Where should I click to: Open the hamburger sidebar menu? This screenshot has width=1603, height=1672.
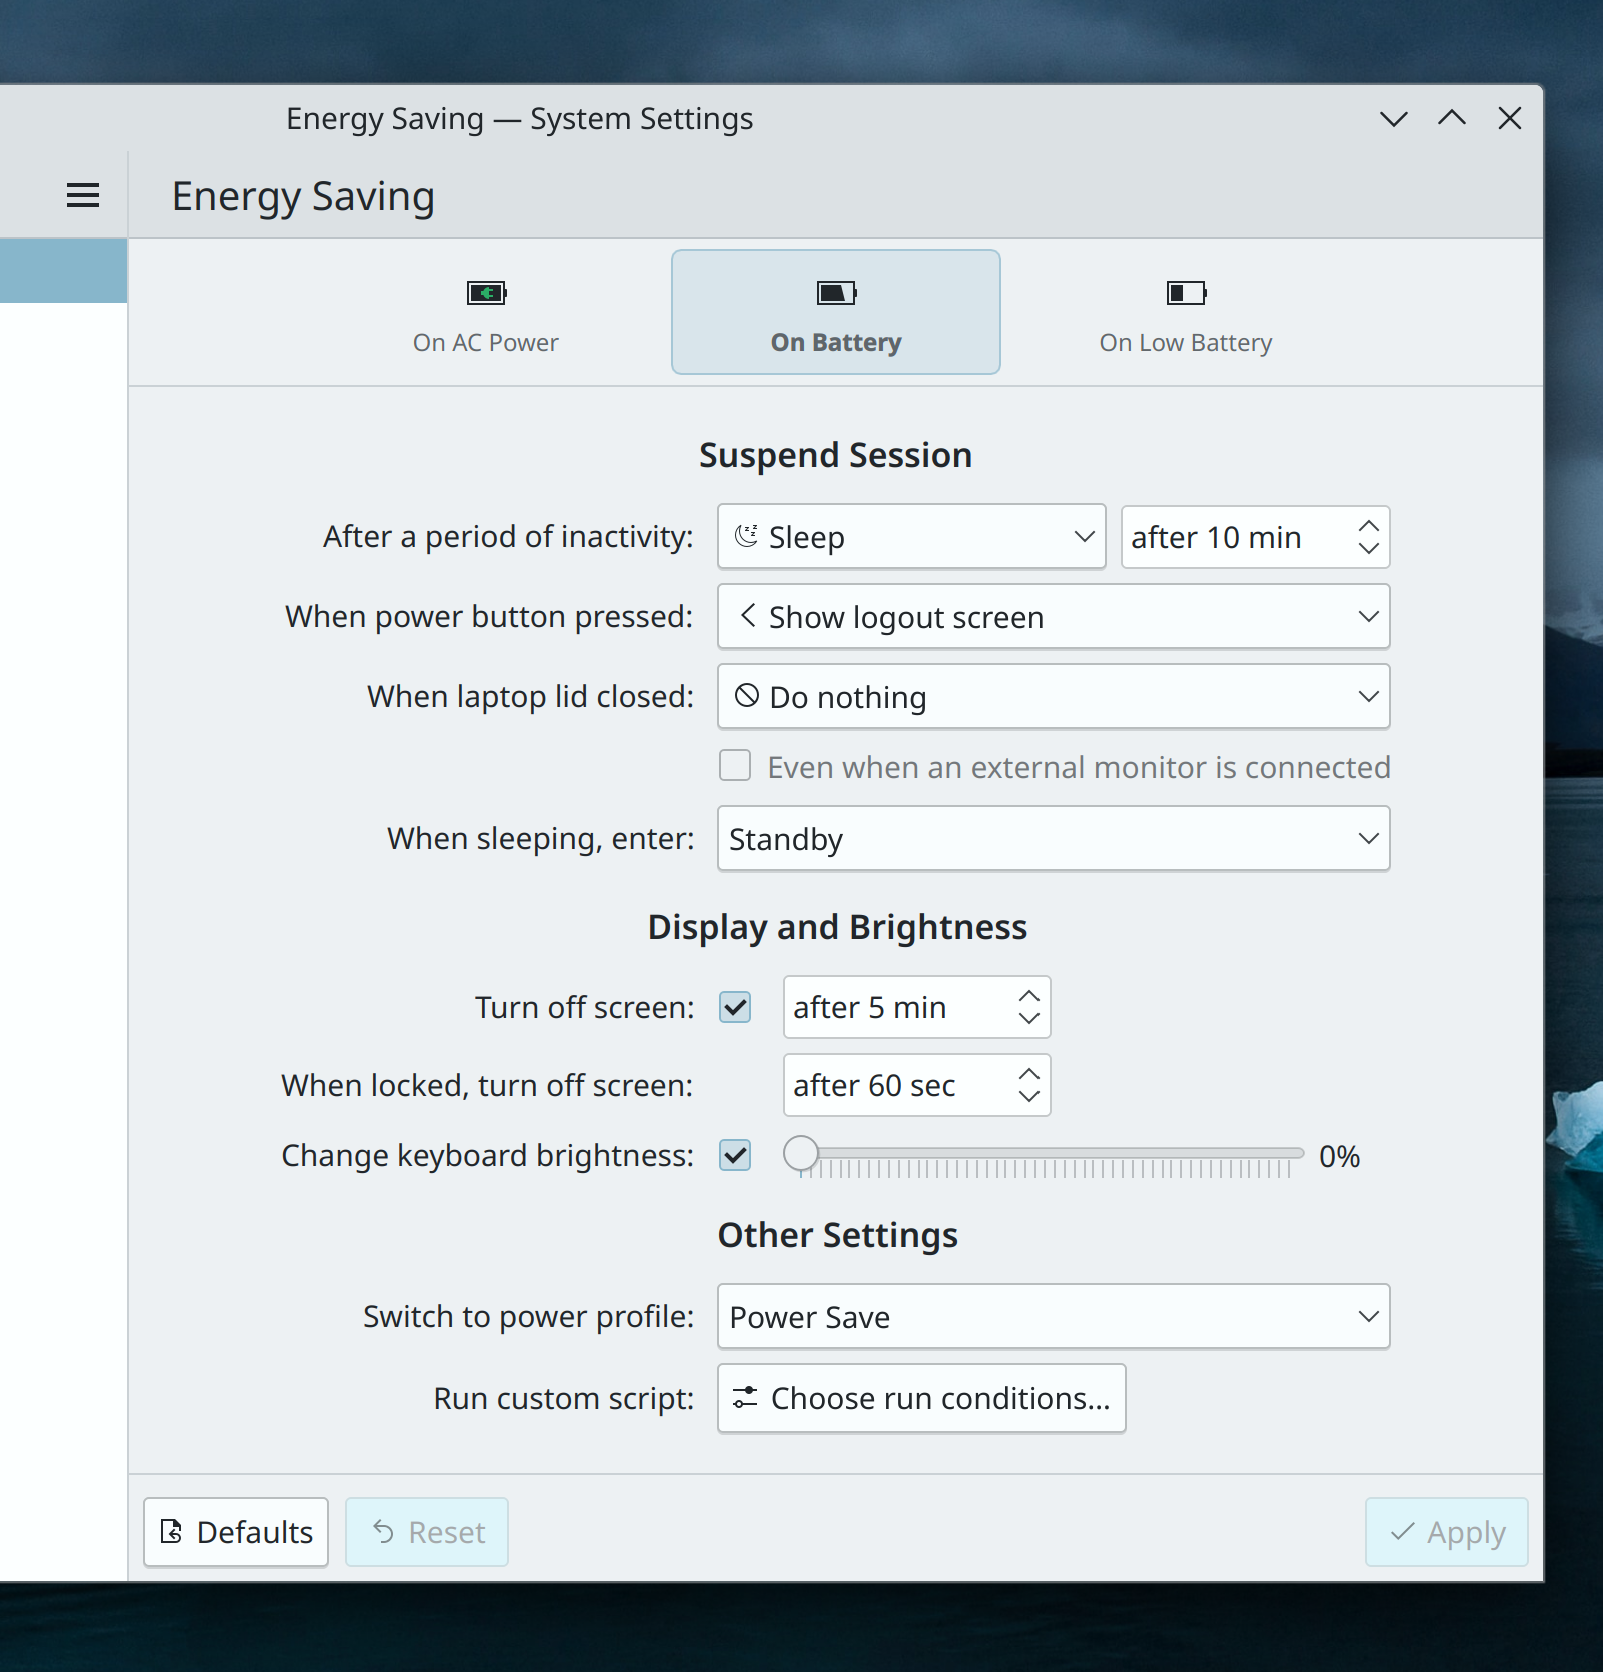[82, 196]
